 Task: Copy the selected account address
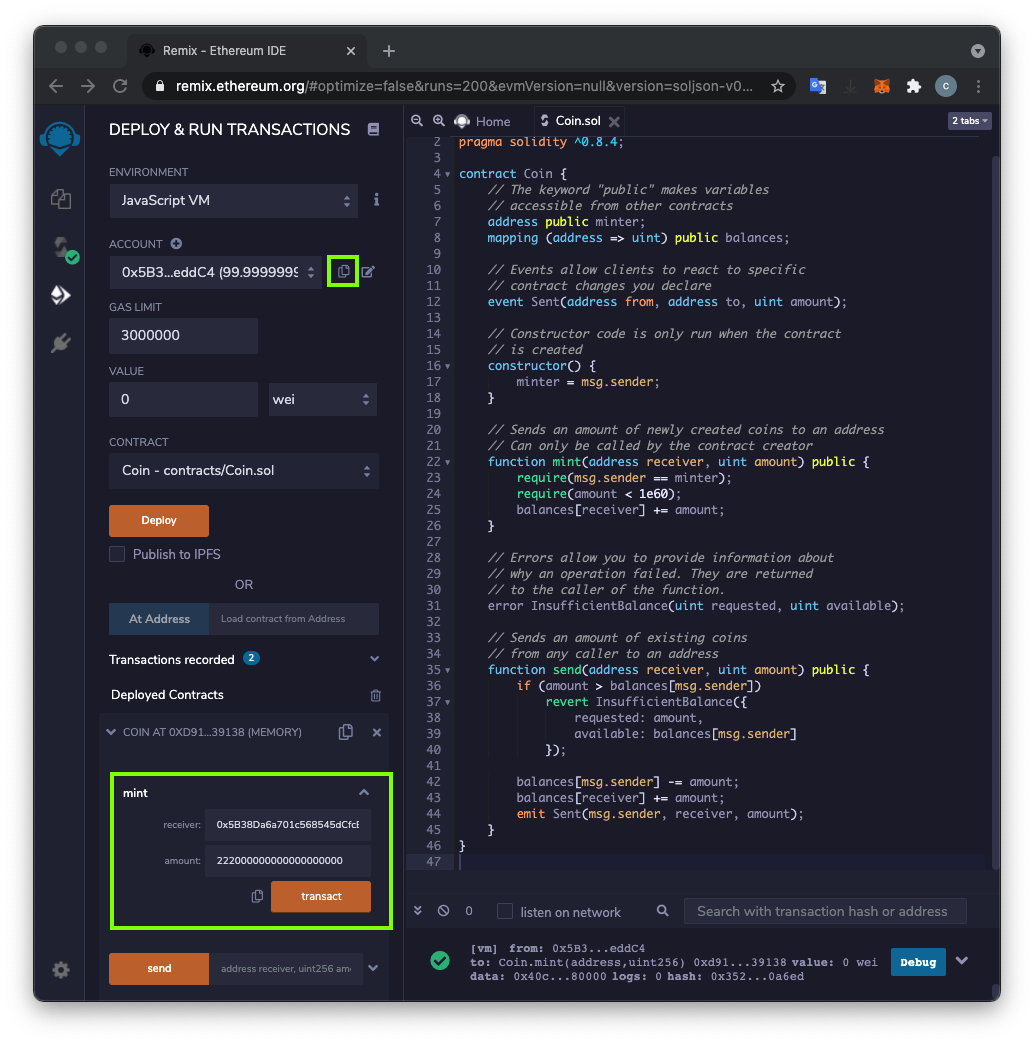click(x=343, y=271)
